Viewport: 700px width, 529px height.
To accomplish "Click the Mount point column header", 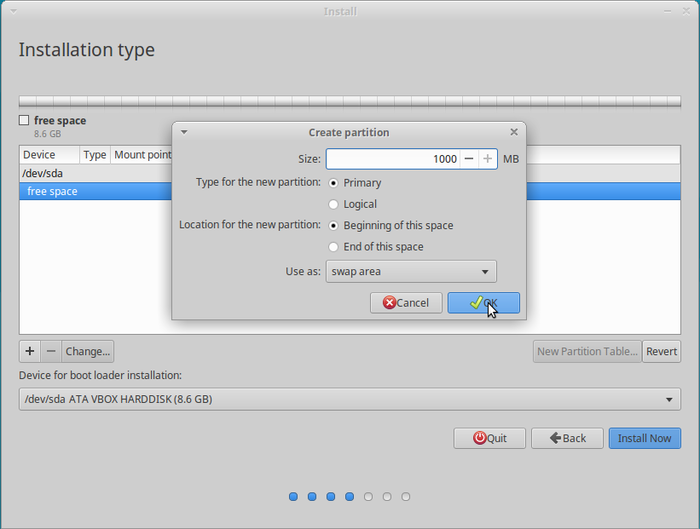I will [142, 155].
